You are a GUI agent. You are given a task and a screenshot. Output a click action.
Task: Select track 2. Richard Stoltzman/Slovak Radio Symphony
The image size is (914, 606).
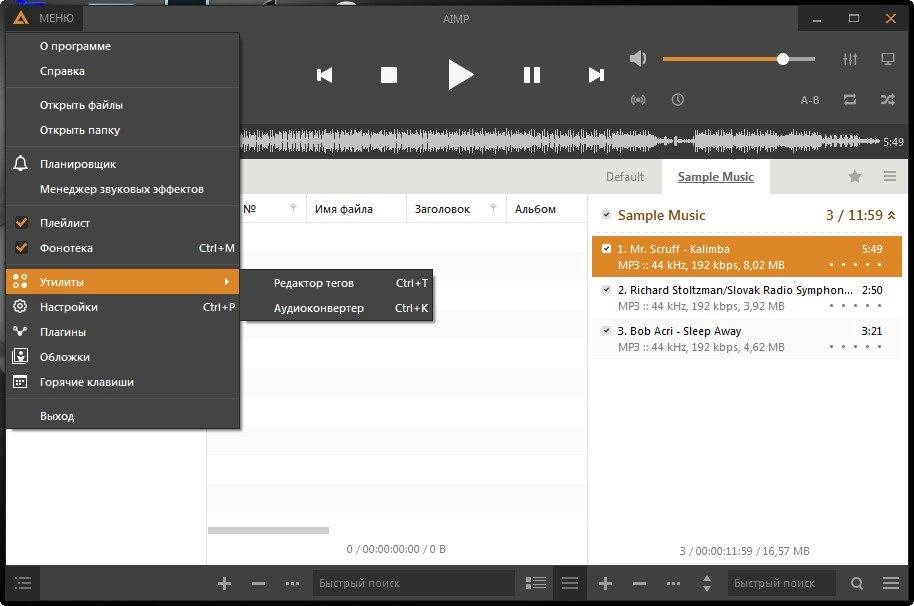coord(747,297)
